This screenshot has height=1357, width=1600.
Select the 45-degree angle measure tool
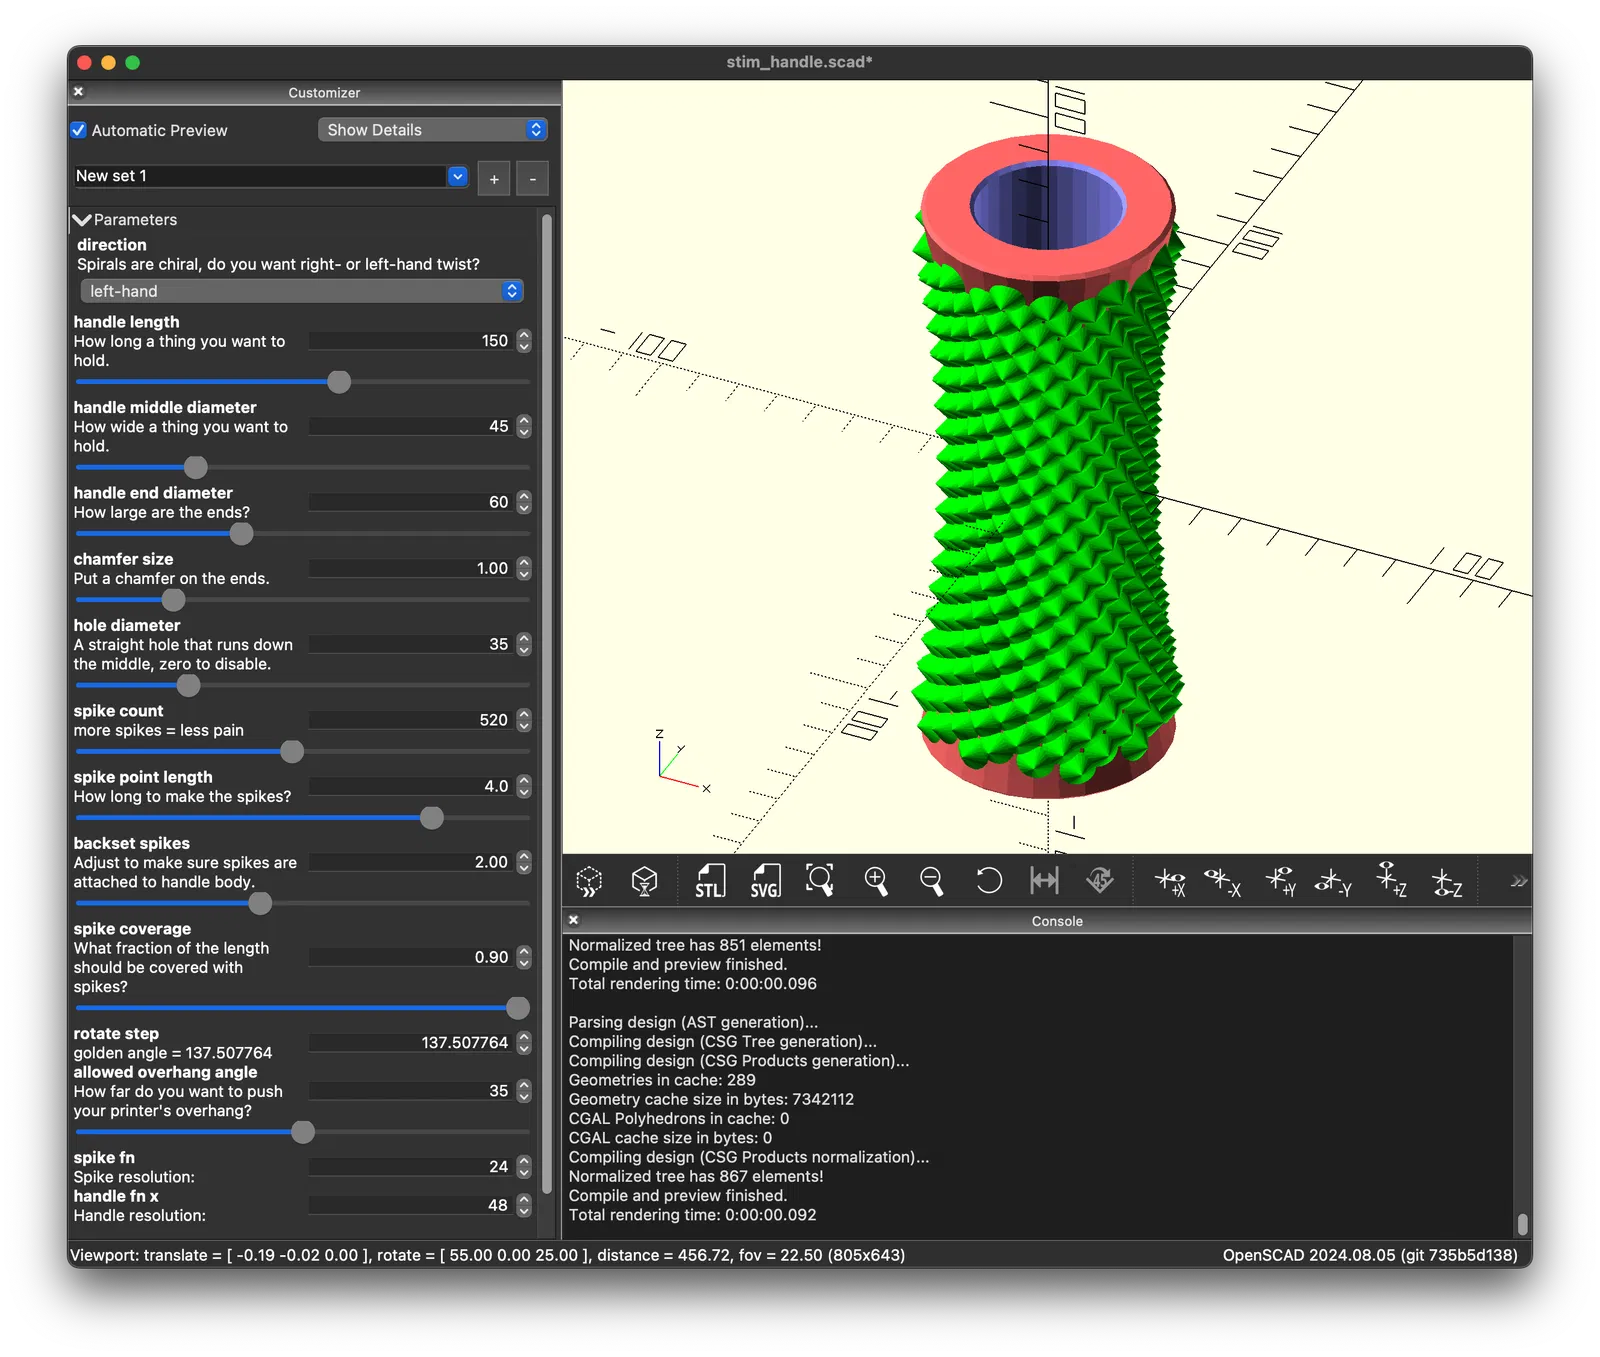1100,881
